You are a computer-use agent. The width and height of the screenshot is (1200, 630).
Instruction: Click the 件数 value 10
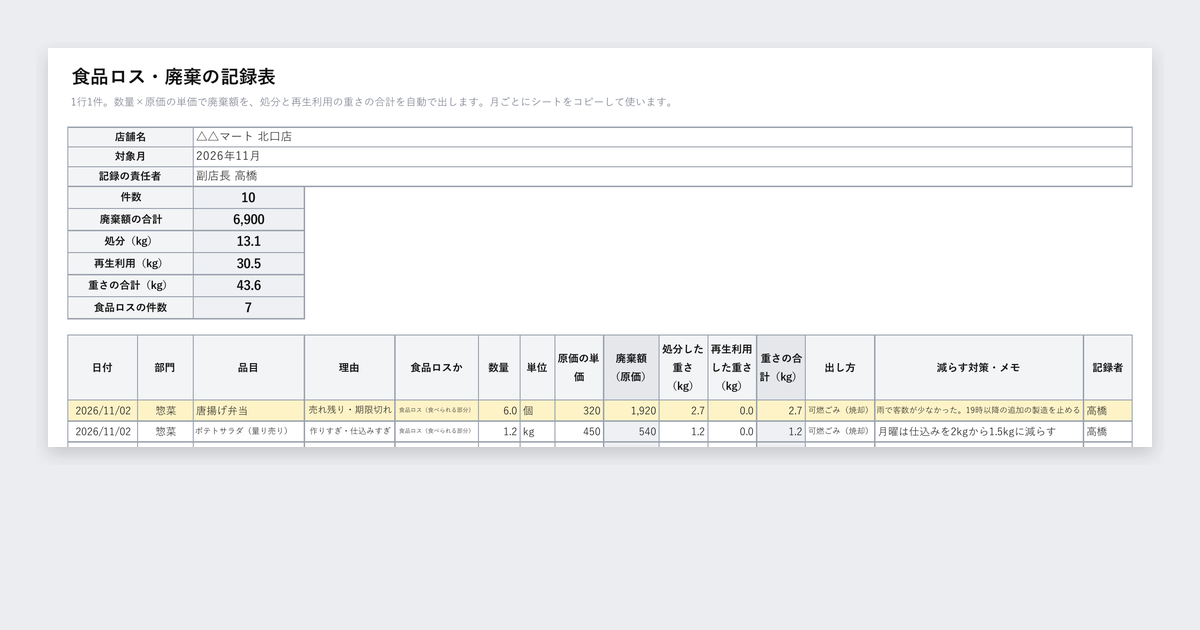click(x=248, y=198)
